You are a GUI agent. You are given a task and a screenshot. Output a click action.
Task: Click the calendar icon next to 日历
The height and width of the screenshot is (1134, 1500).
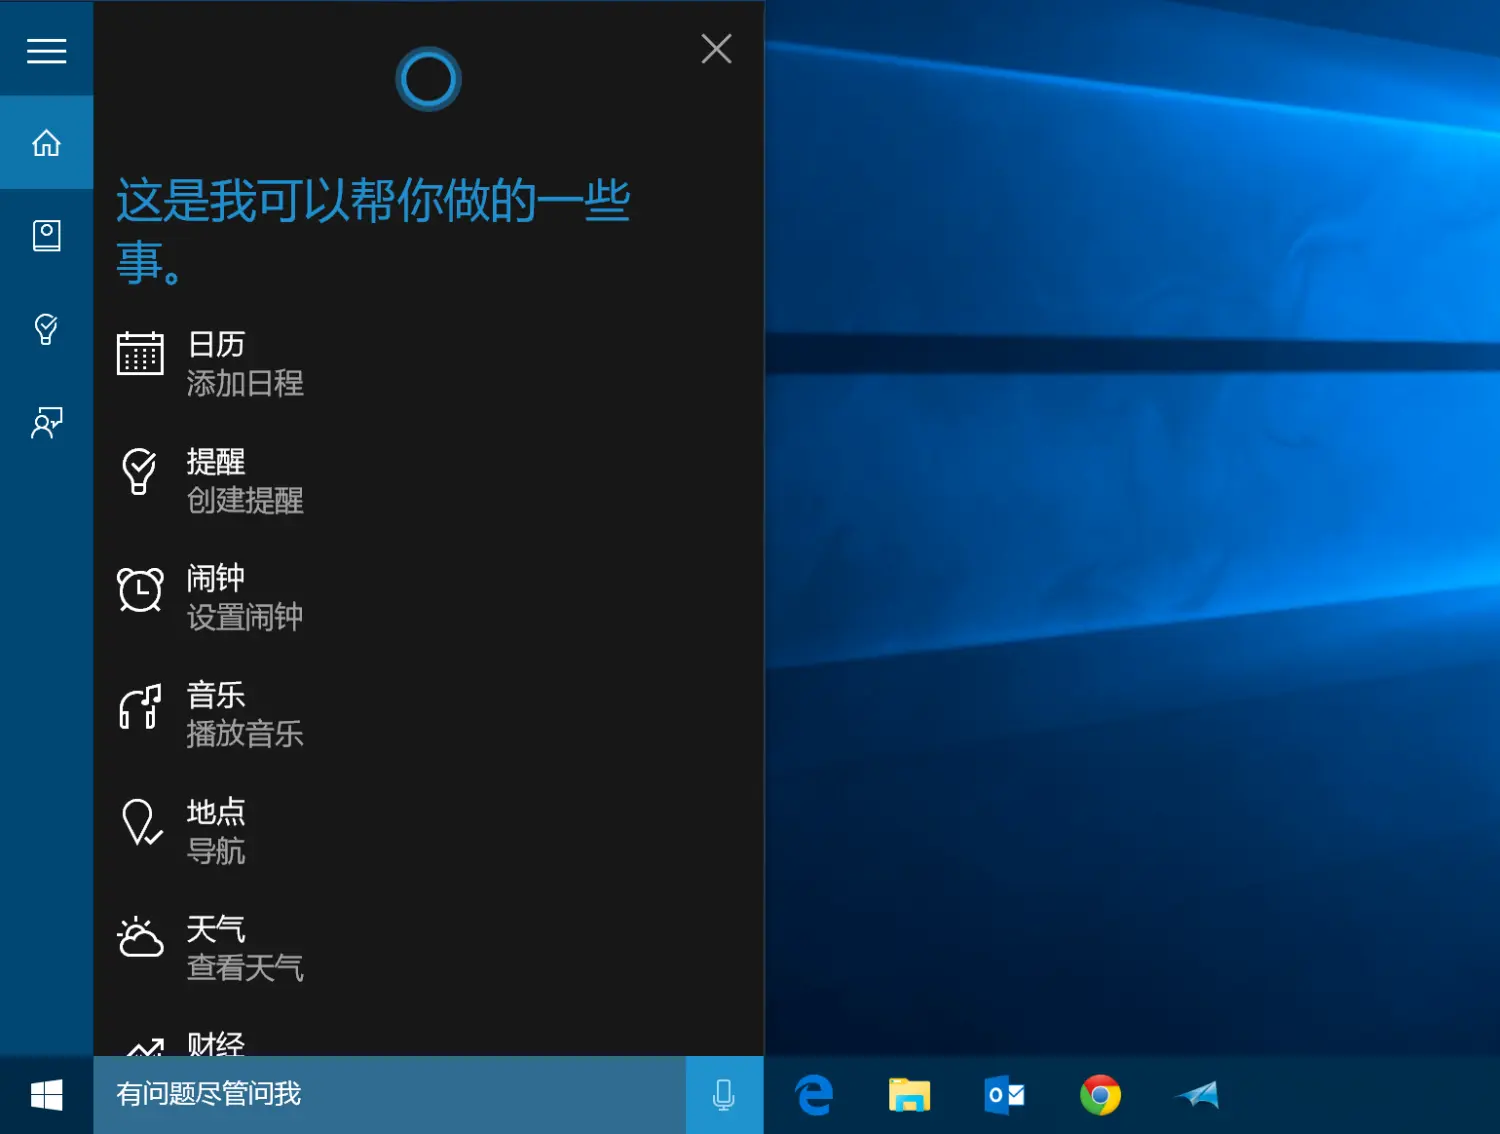pos(140,353)
